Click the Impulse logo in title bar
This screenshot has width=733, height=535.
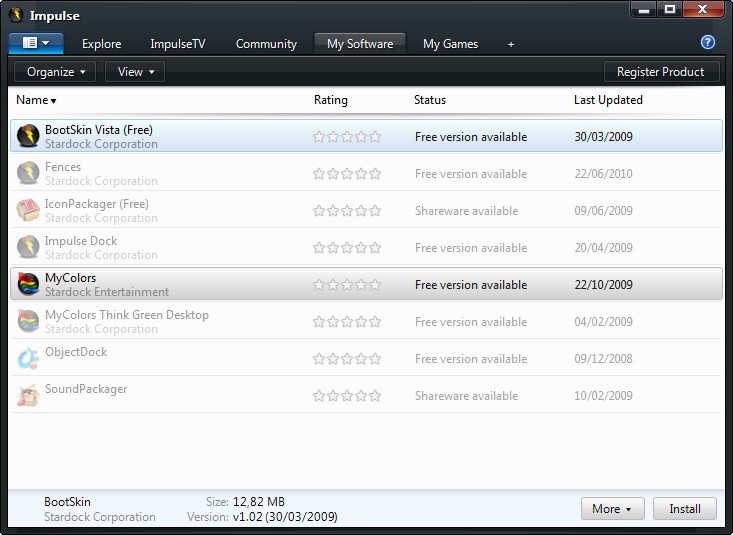[x=16, y=15]
